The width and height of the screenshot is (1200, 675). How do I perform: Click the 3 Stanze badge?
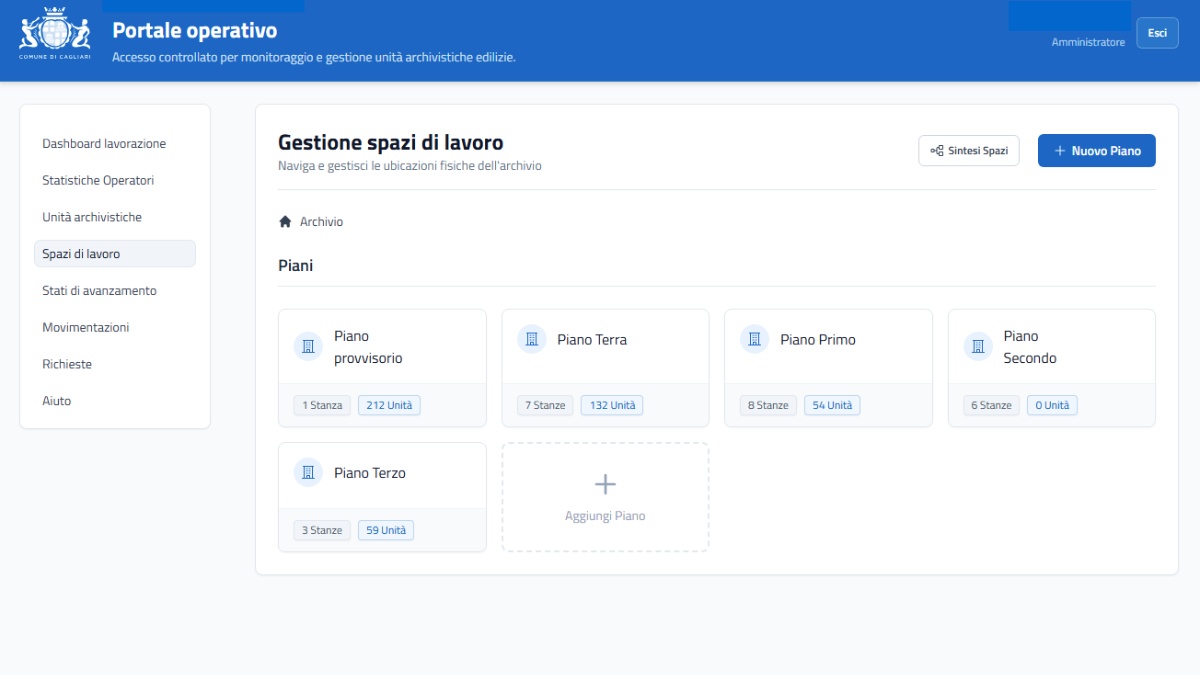click(322, 530)
